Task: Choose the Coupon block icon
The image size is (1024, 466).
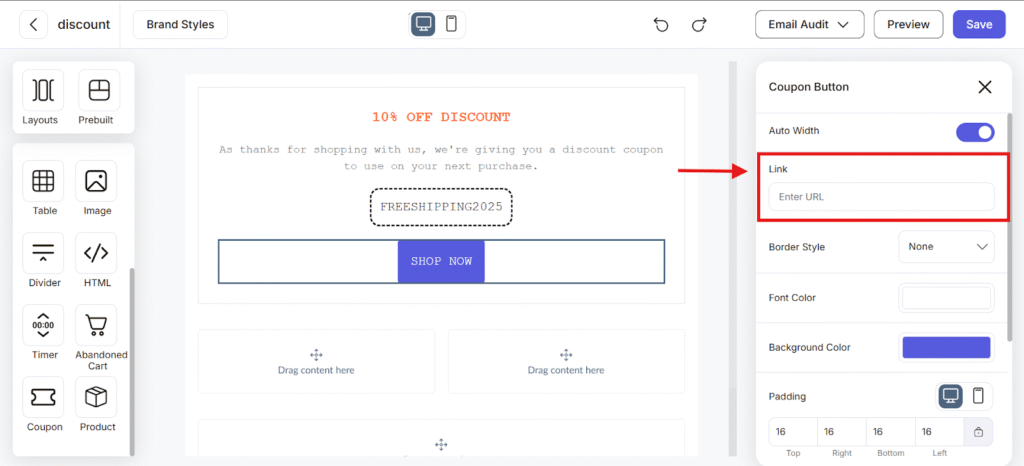Action: [43, 397]
